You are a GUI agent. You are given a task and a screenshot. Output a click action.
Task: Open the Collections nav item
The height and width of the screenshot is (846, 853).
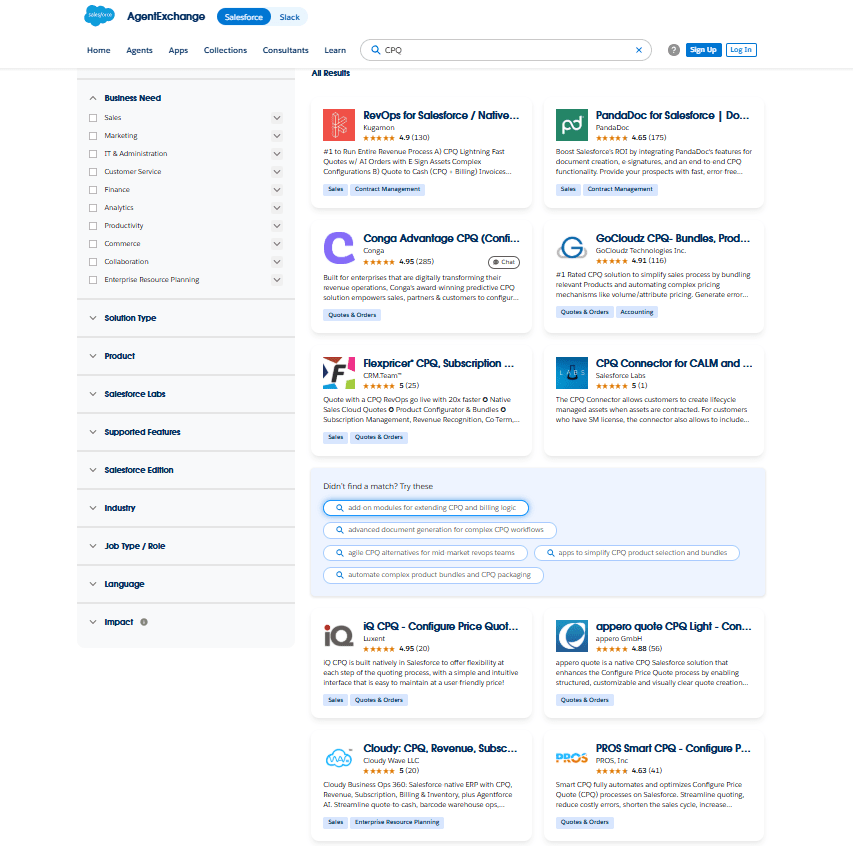click(x=225, y=50)
